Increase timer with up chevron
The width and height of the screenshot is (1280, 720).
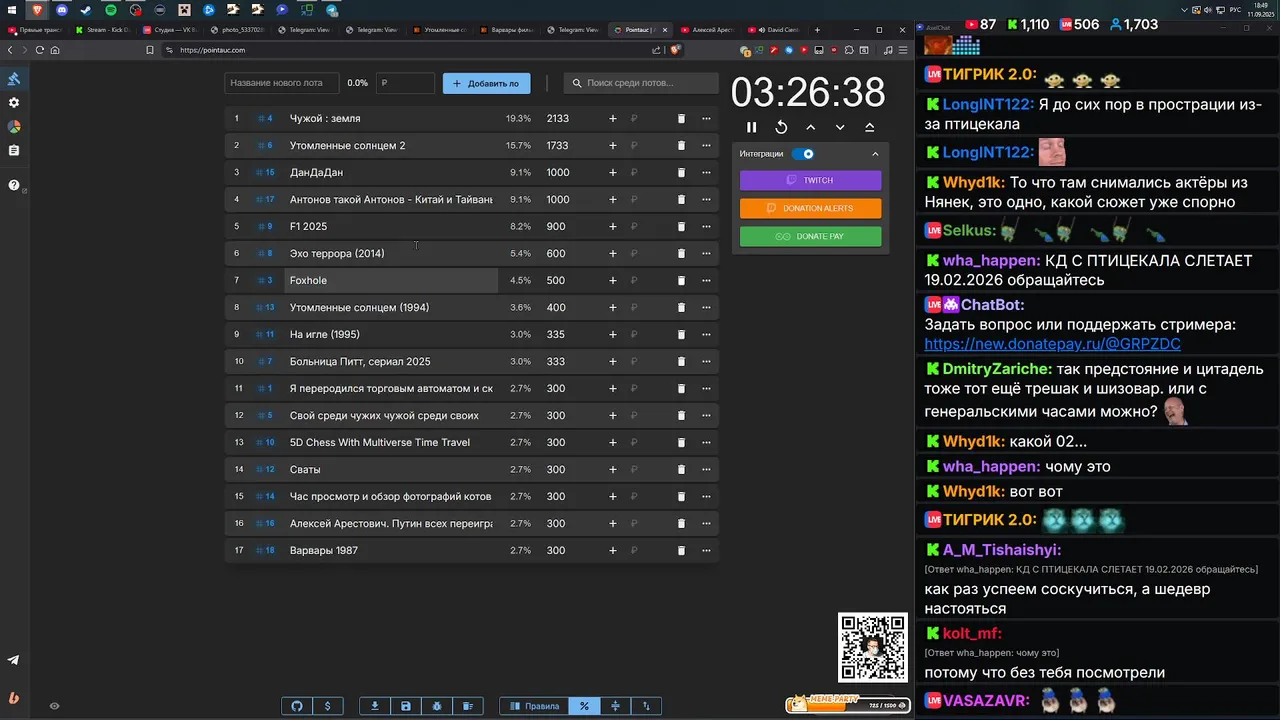tap(810, 127)
